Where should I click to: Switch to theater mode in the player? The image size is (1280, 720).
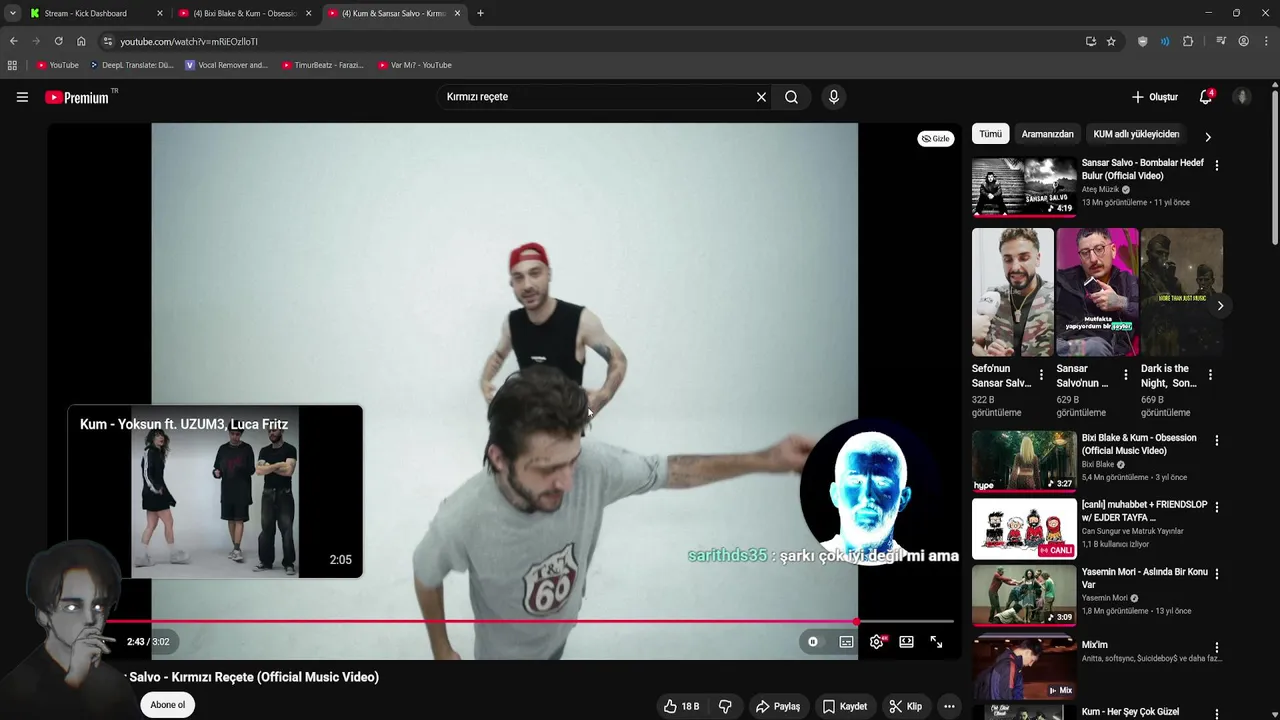point(906,642)
